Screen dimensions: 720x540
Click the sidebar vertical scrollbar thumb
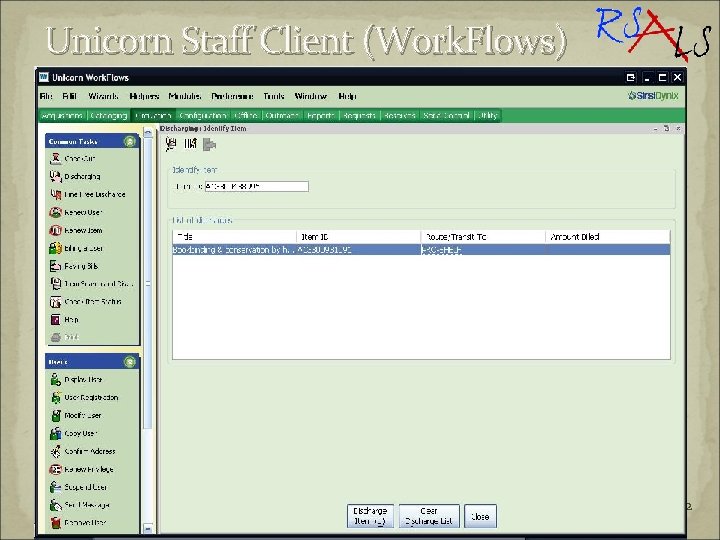[x=148, y=283]
